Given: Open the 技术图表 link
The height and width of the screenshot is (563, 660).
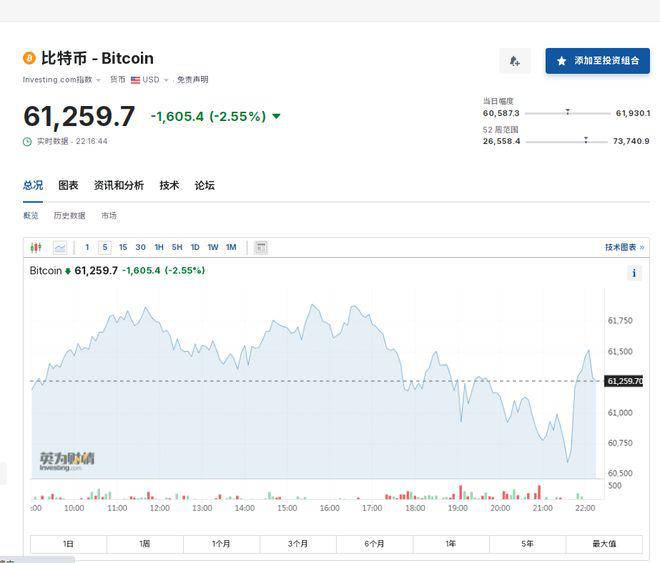Looking at the screenshot, I should coord(625,247).
